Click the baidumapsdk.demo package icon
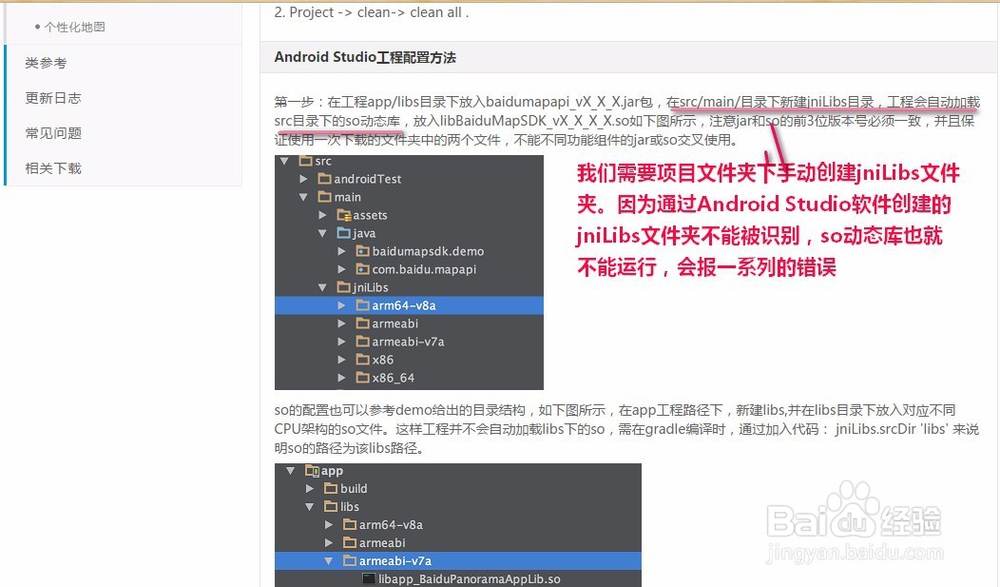Viewport: 1000px width, 587px height. coord(363,251)
